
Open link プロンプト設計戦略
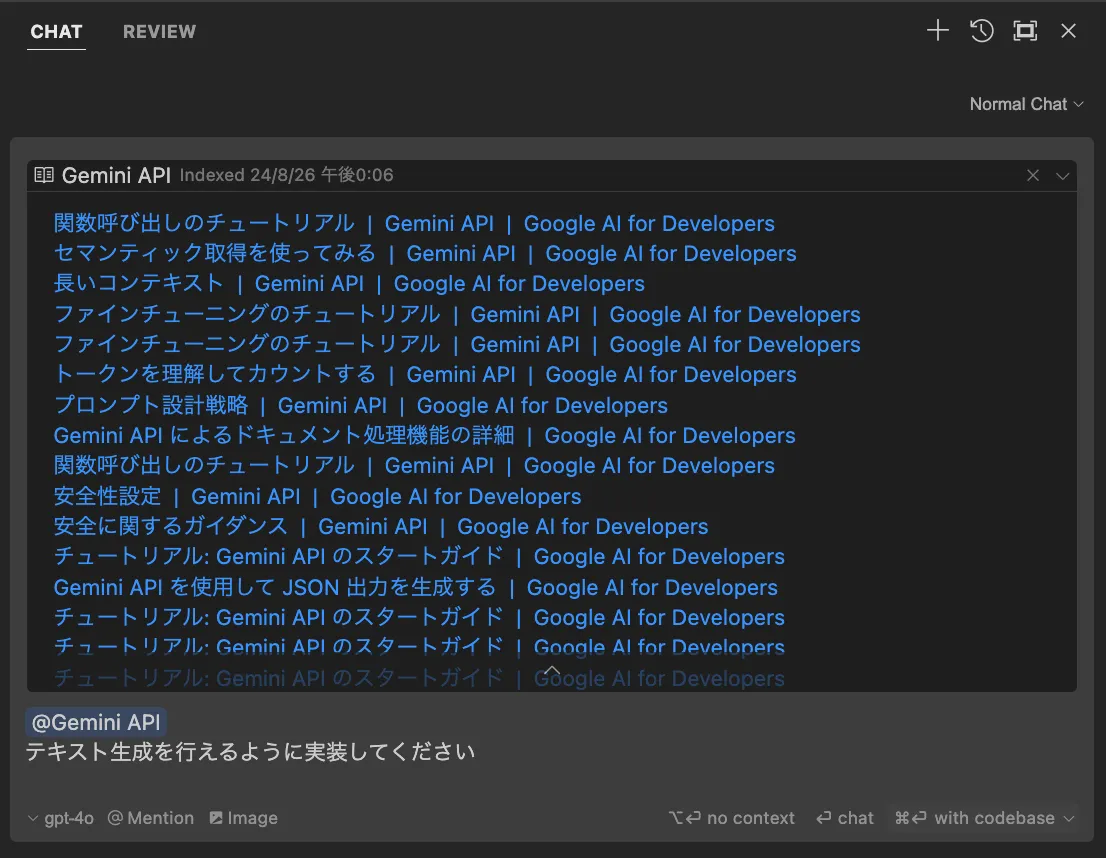pos(360,406)
